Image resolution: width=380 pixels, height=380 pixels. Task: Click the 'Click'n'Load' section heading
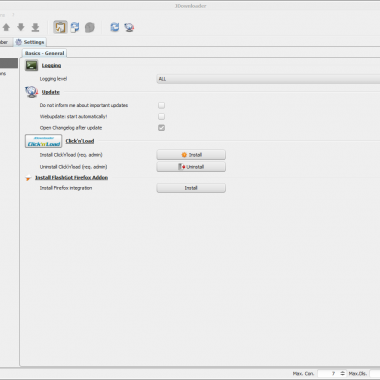coord(80,141)
